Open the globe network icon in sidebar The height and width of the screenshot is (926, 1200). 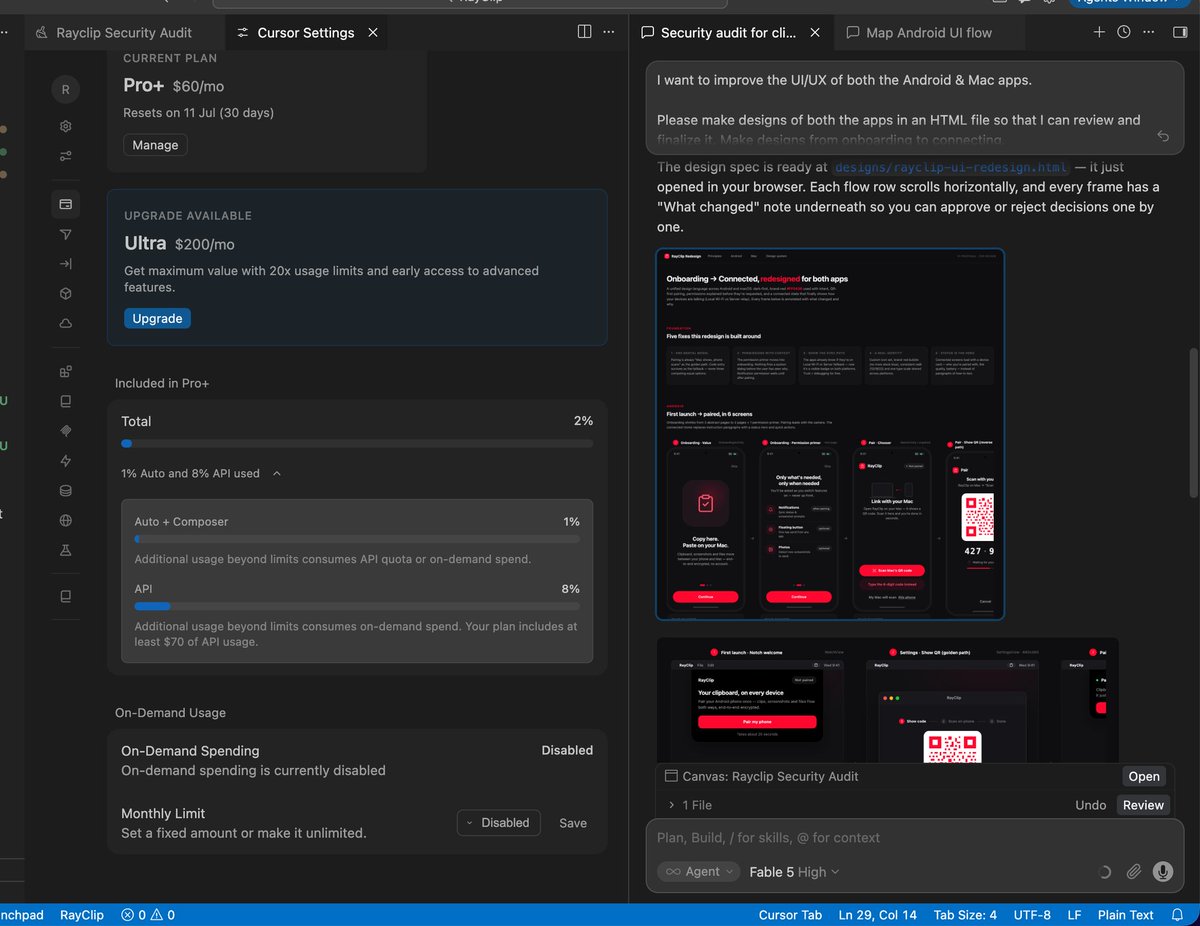pos(66,520)
